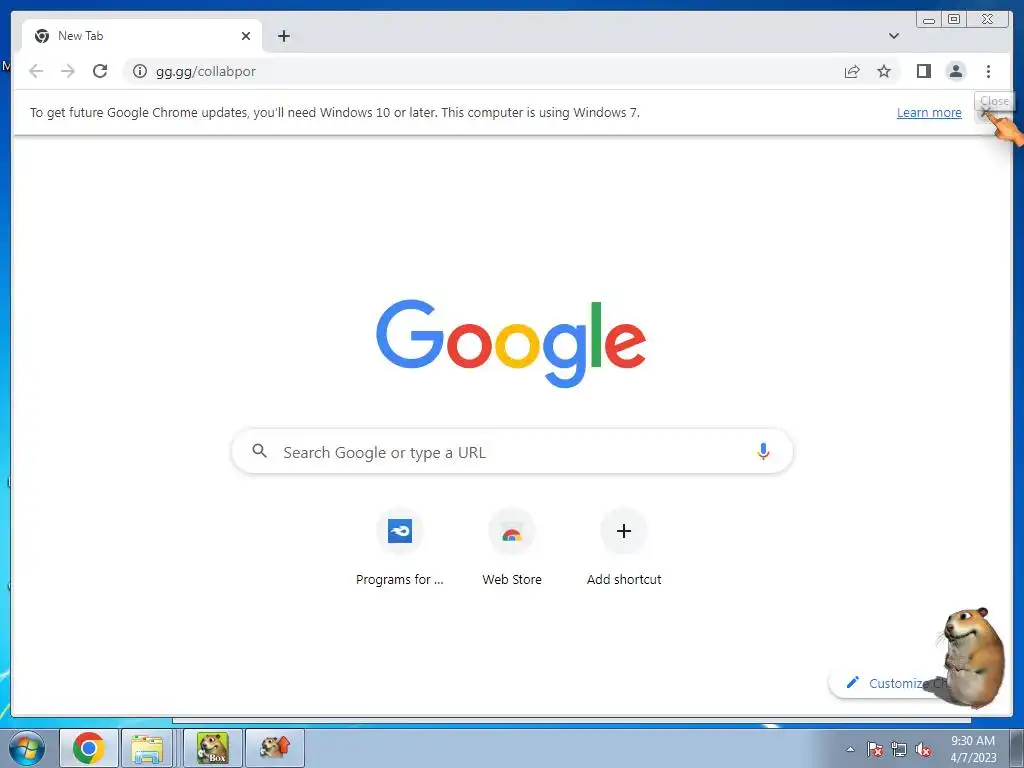1024x768 pixels.
Task: Select the New Tab tab
Action: click(142, 36)
